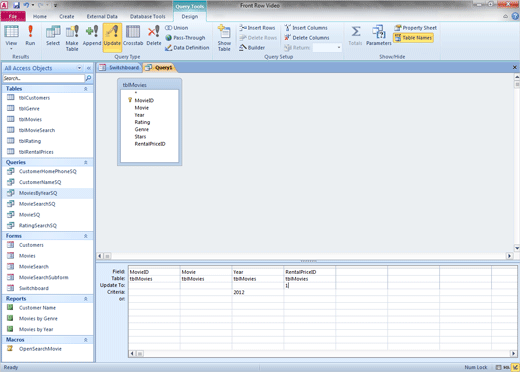Screen dimensions: 520x372
Task: Open the Help question mark icon
Action: click(x=515, y=16)
